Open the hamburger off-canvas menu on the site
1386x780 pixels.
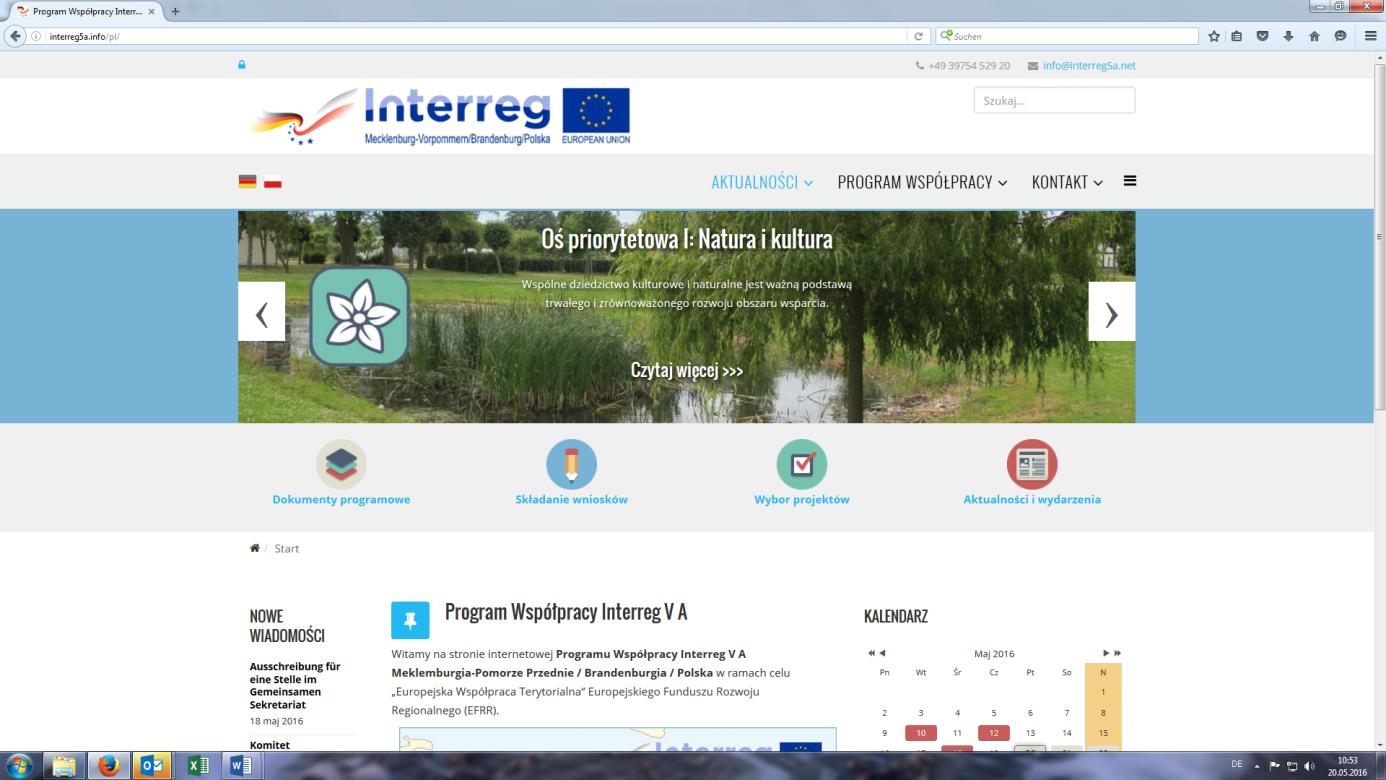[x=1130, y=181]
